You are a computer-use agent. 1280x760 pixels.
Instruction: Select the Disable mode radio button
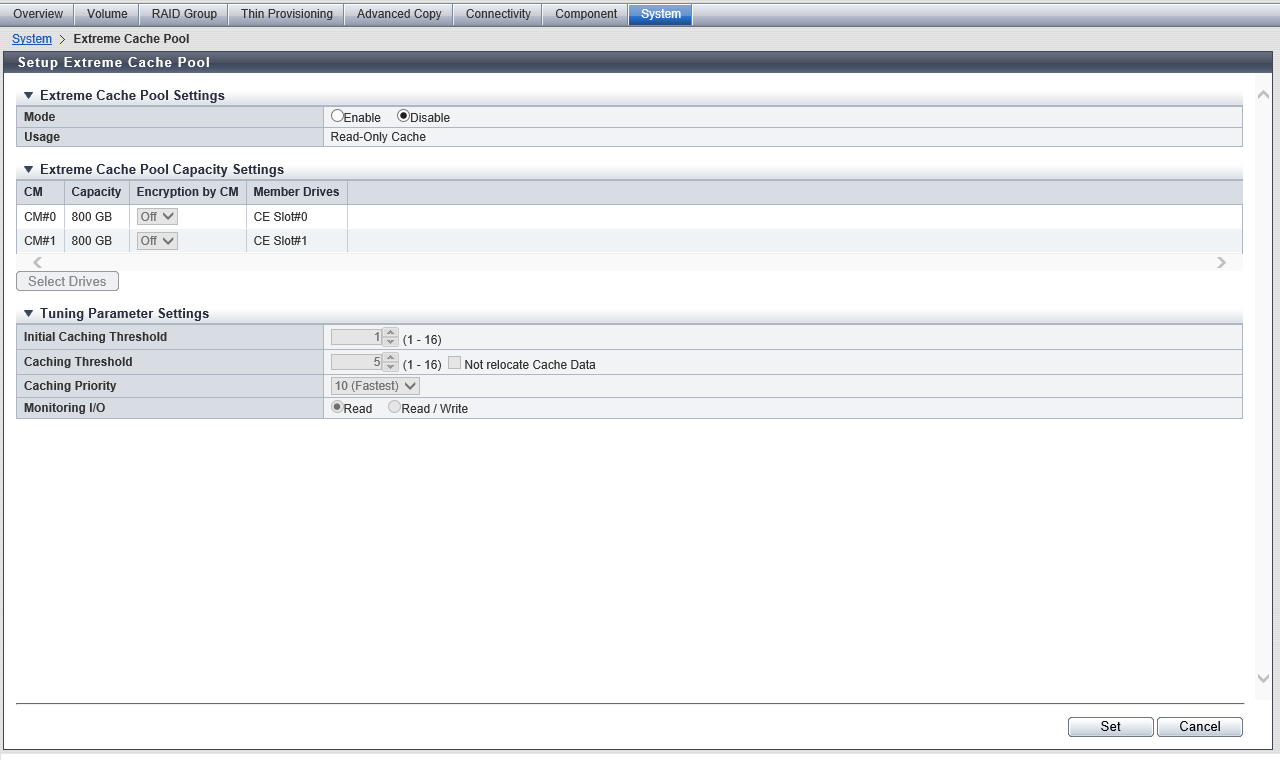[x=404, y=116]
